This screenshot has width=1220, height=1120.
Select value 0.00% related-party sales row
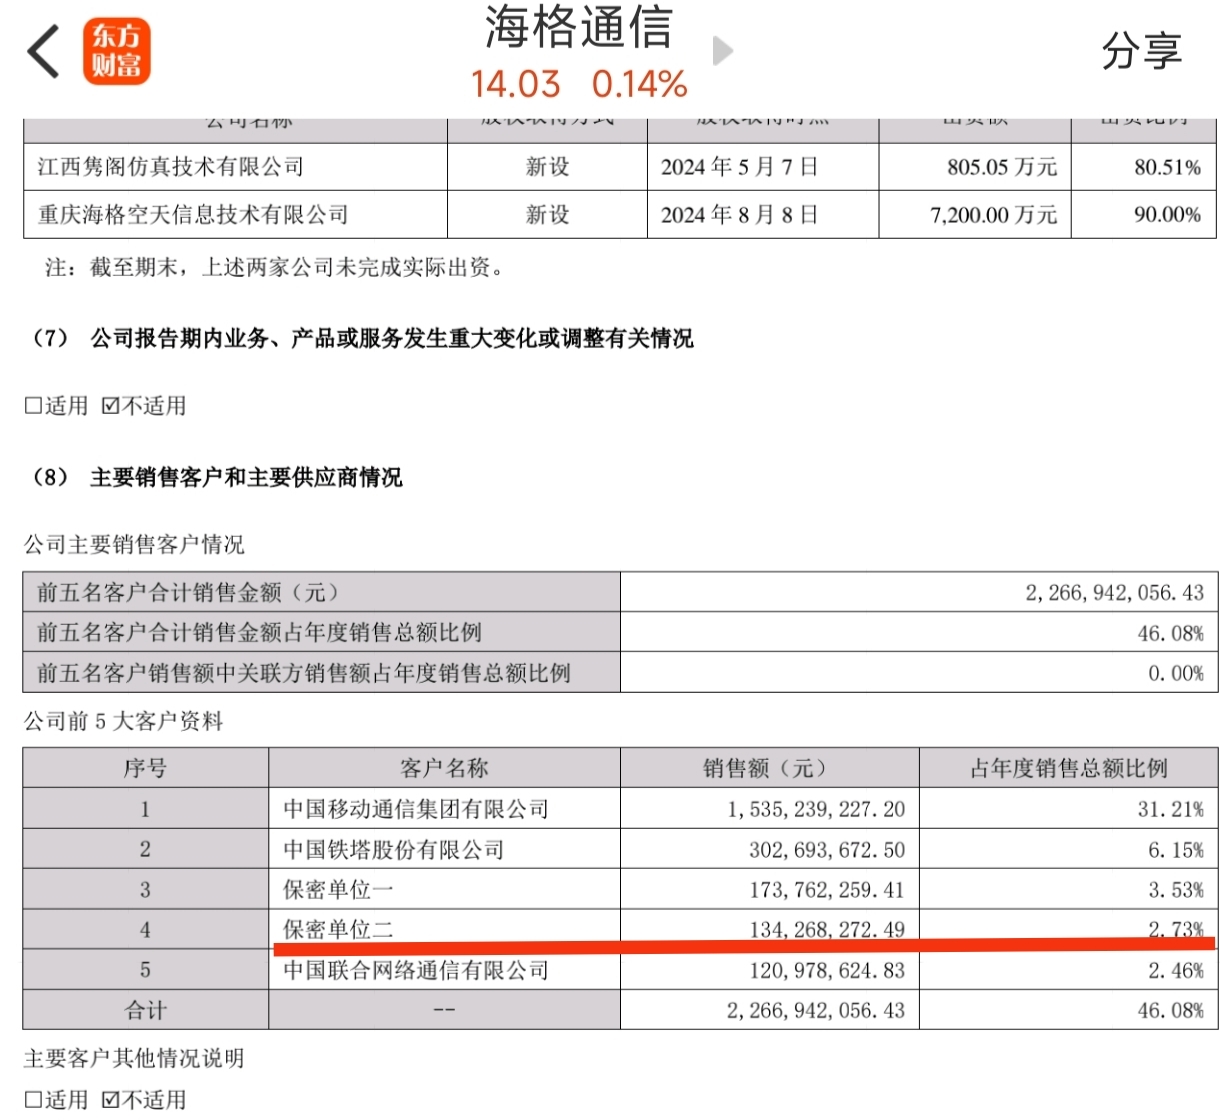pyautogui.click(x=1176, y=673)
